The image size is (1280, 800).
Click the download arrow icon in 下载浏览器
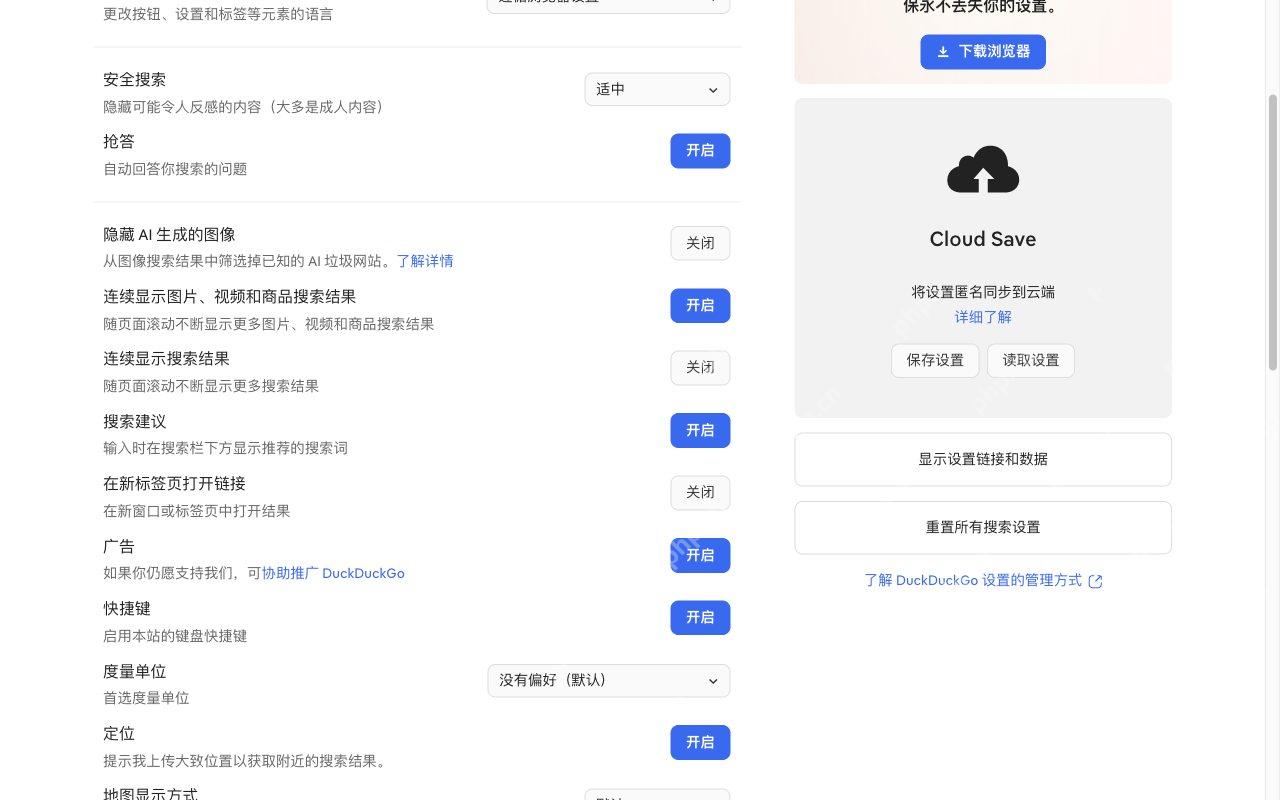(x=943, y=52)
